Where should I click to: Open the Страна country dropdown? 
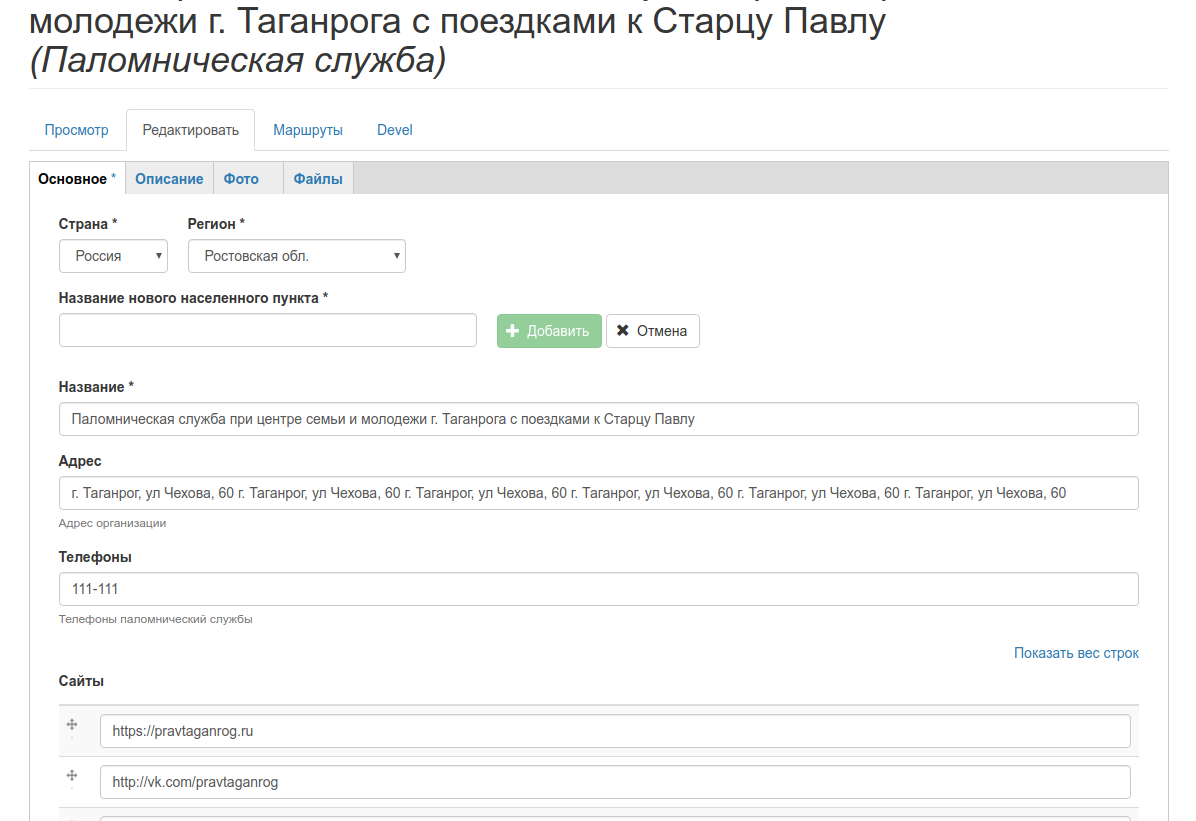tap(113, 256)
